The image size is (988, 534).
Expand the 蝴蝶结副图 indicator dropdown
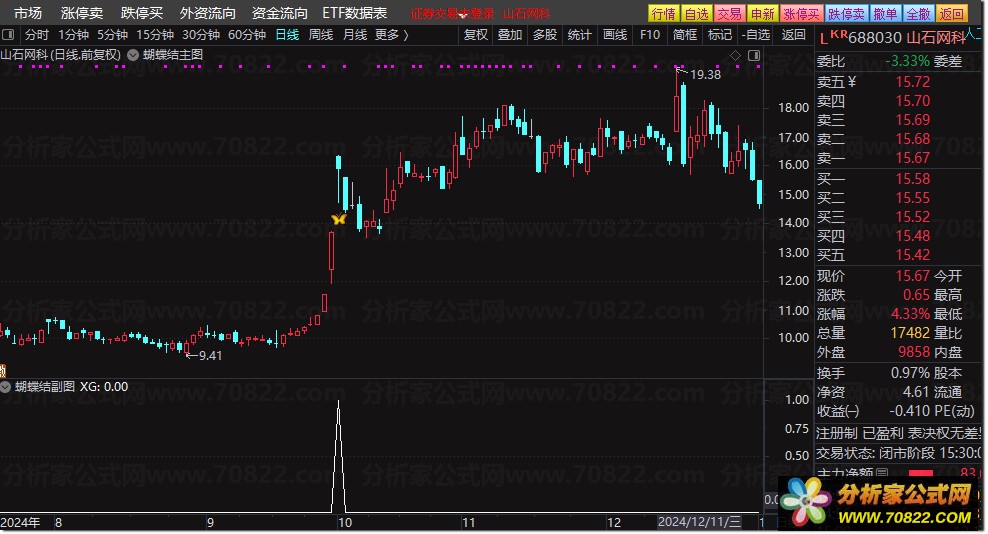point(6,386)
